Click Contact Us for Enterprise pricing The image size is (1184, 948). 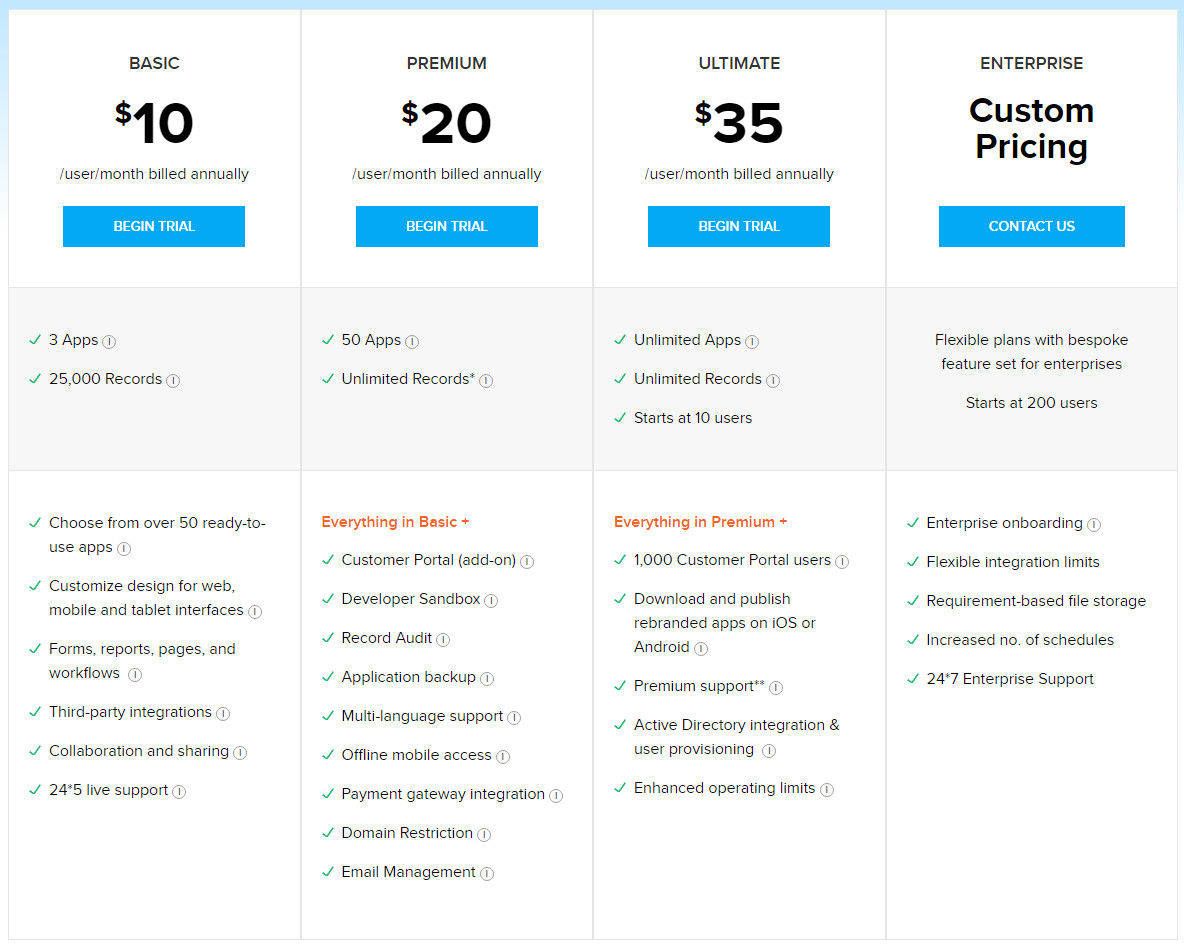click(1031, 226)
